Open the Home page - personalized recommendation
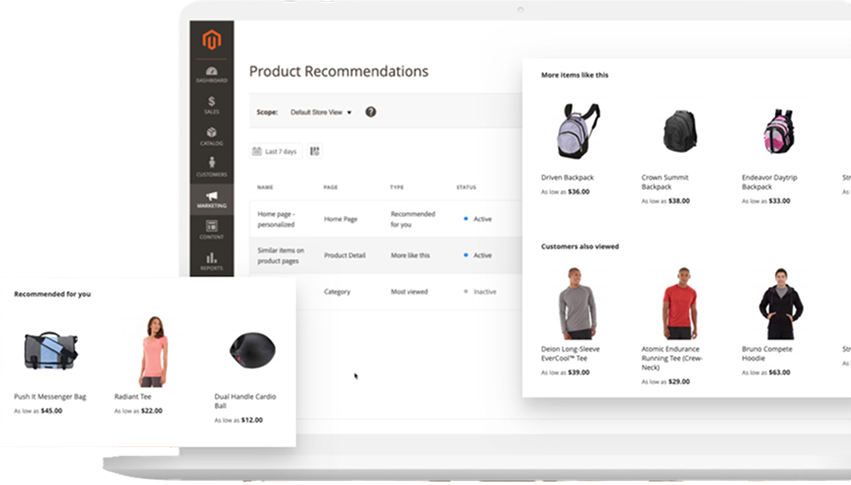Viewport: 851px width, 485px height. tap(281, 218)
